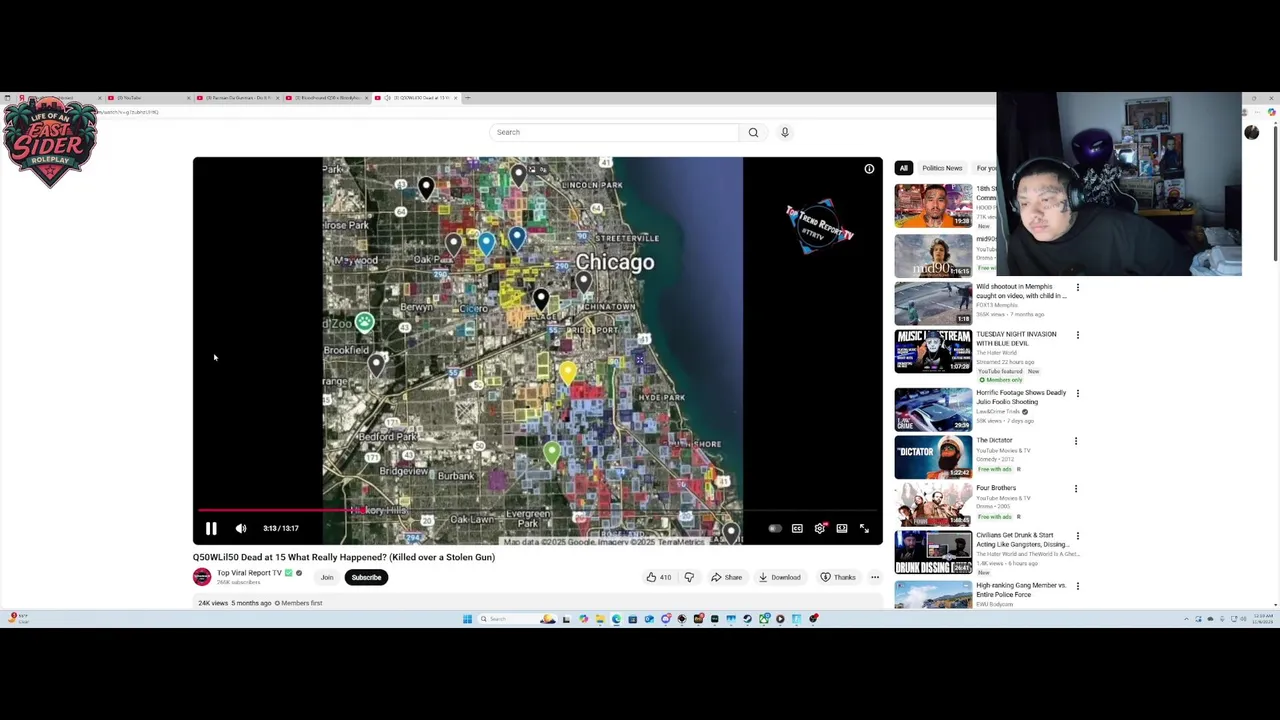Open the 18th Street video thumbnail
The image size is (1280, 720).
coord(933,205)
